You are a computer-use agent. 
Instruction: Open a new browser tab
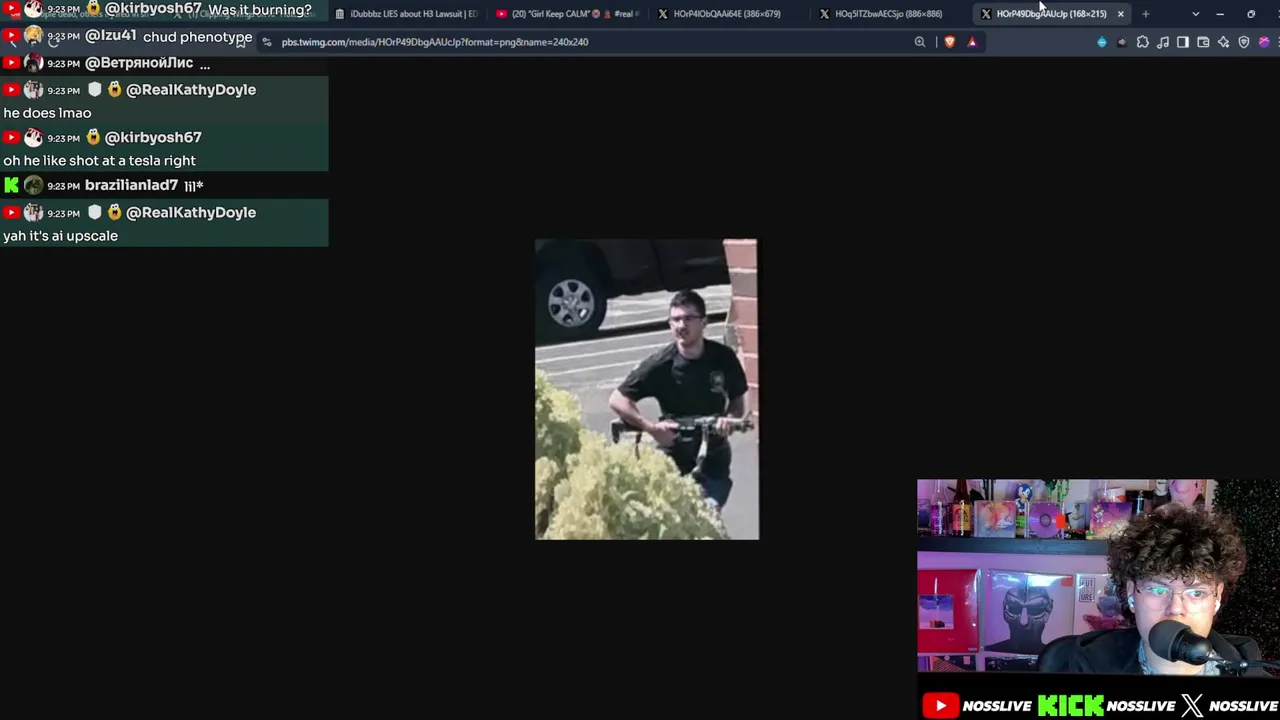click(1145, 14)
